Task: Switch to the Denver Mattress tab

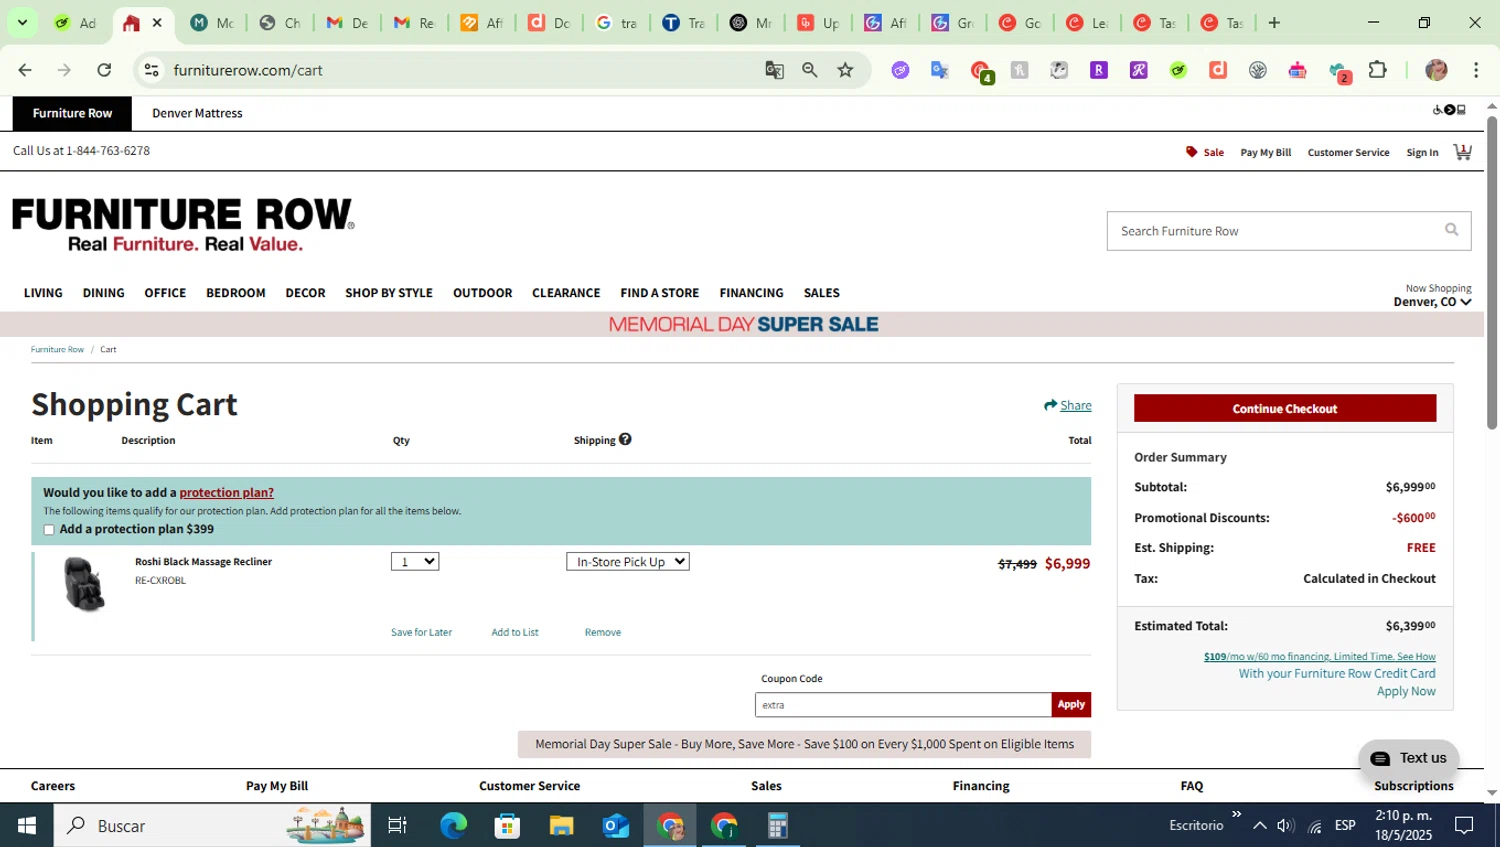Action: pos(197,113)
